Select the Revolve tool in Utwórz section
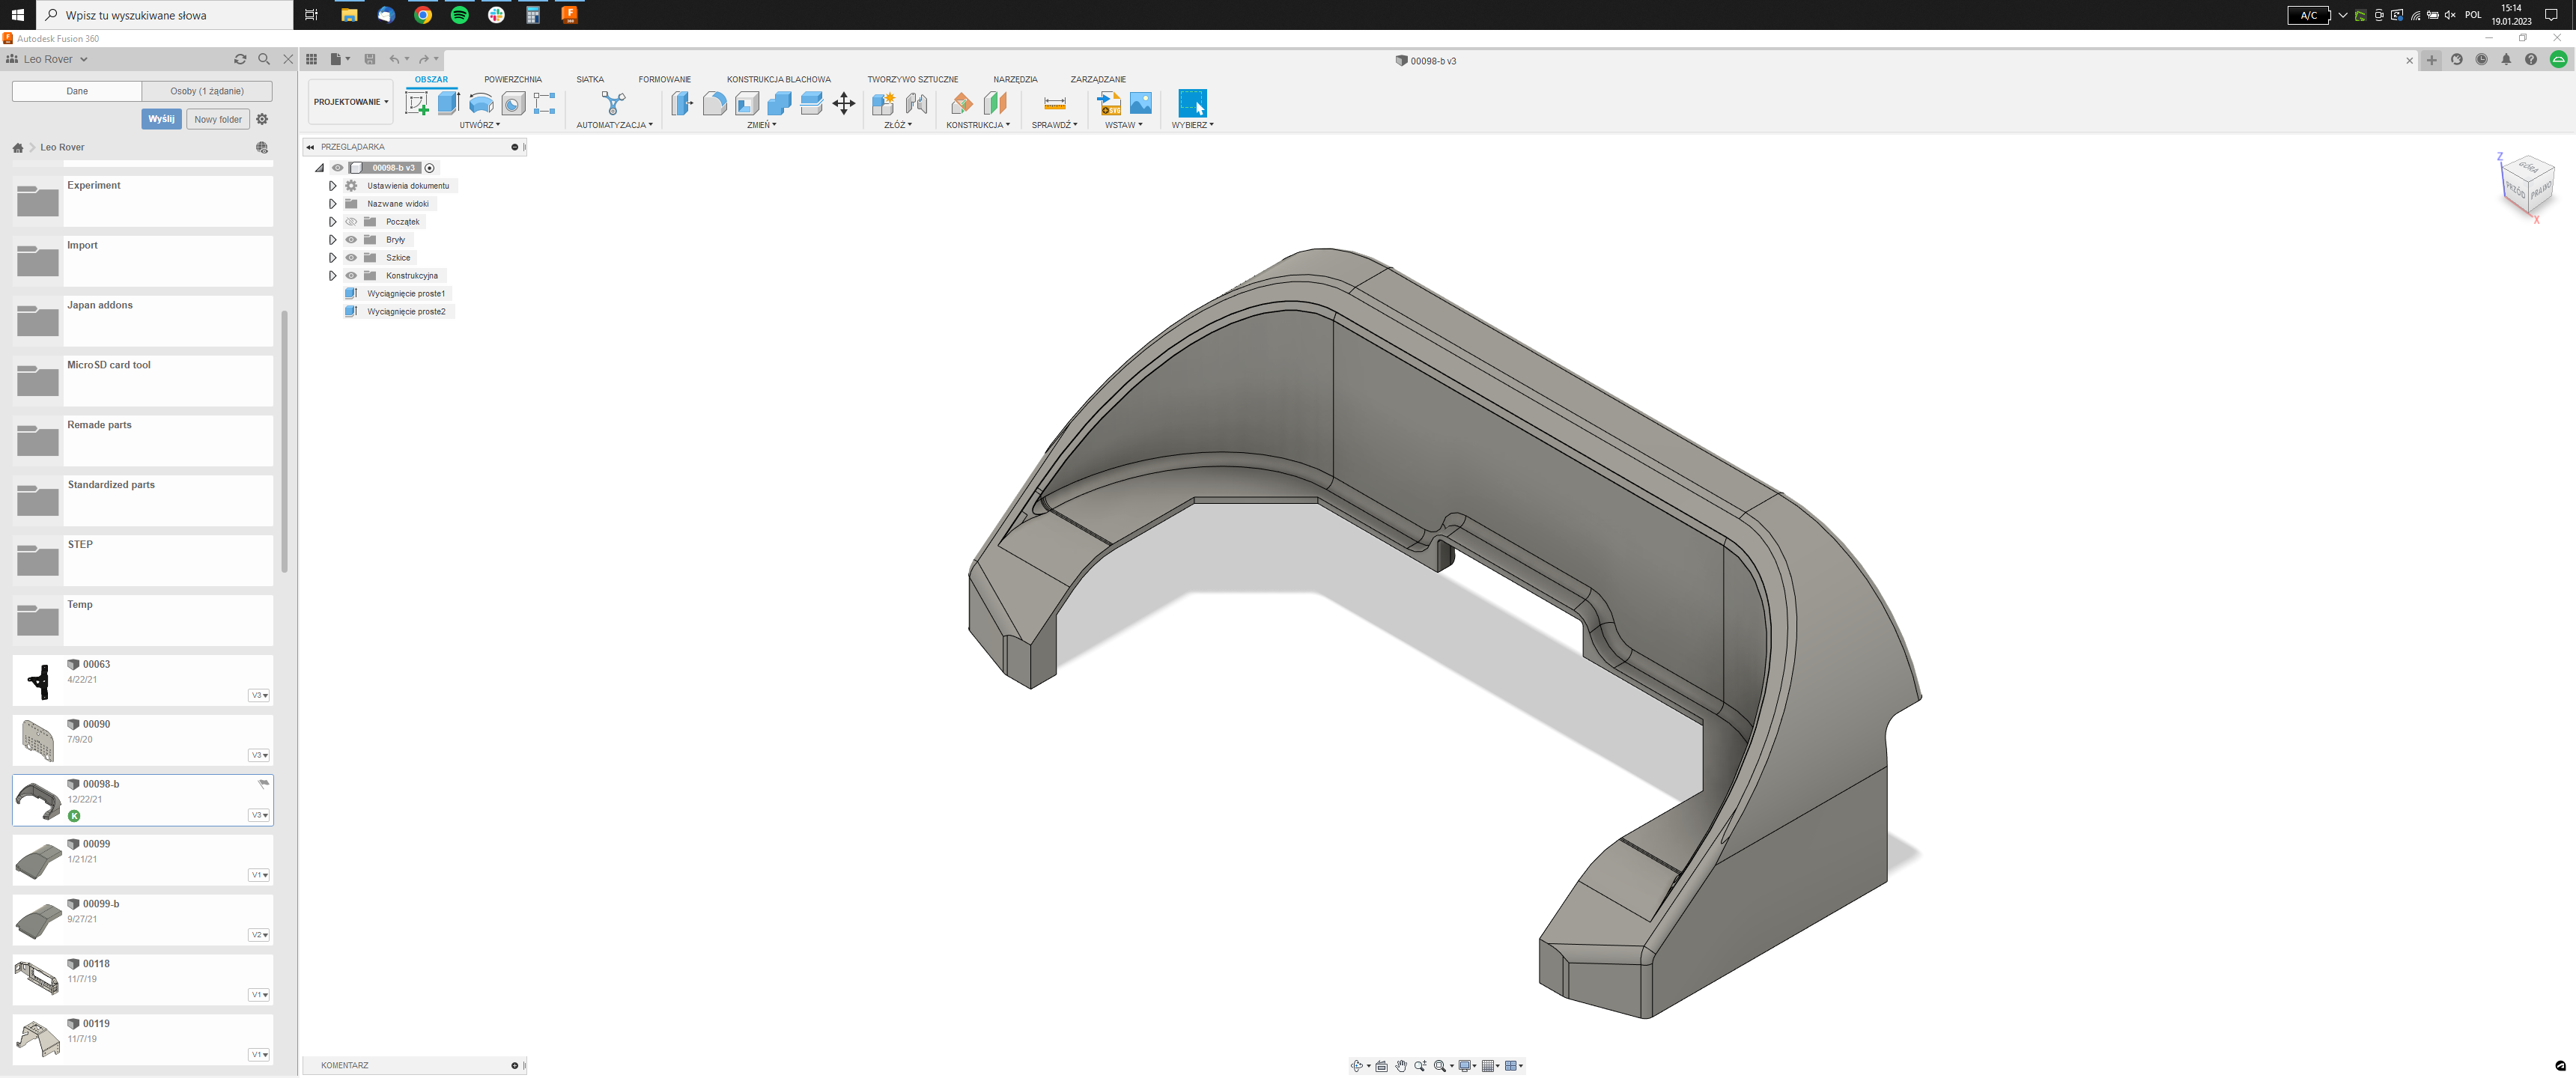This screenshot has width=2576, height=1078. pos(482,102)
